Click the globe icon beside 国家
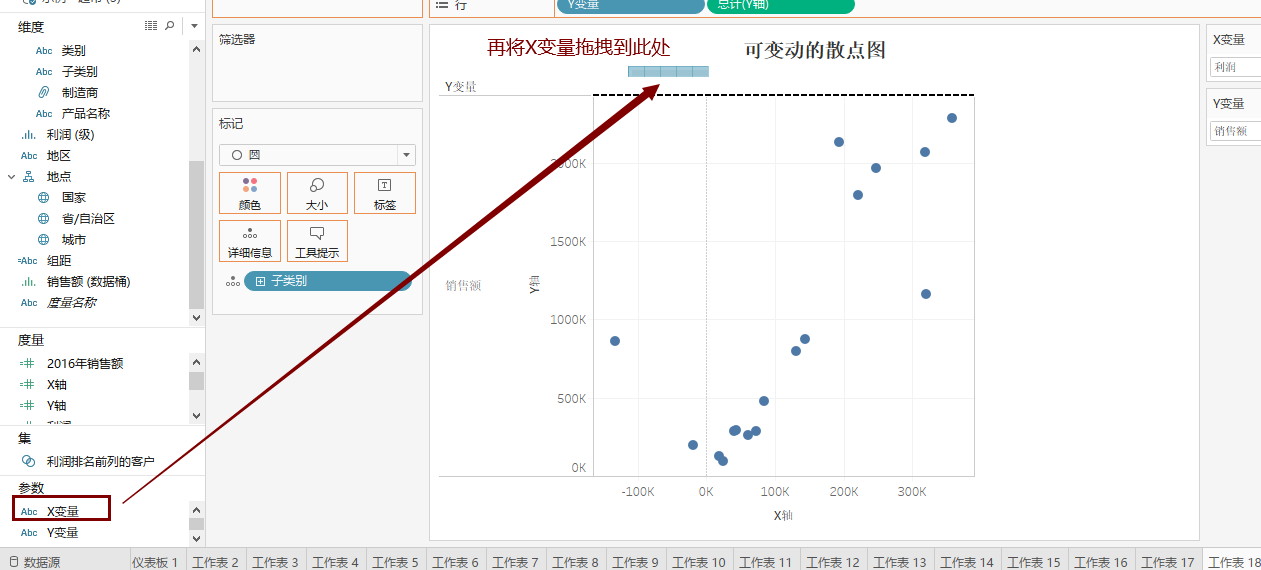 pyautogui.click(x=43, y=197)
